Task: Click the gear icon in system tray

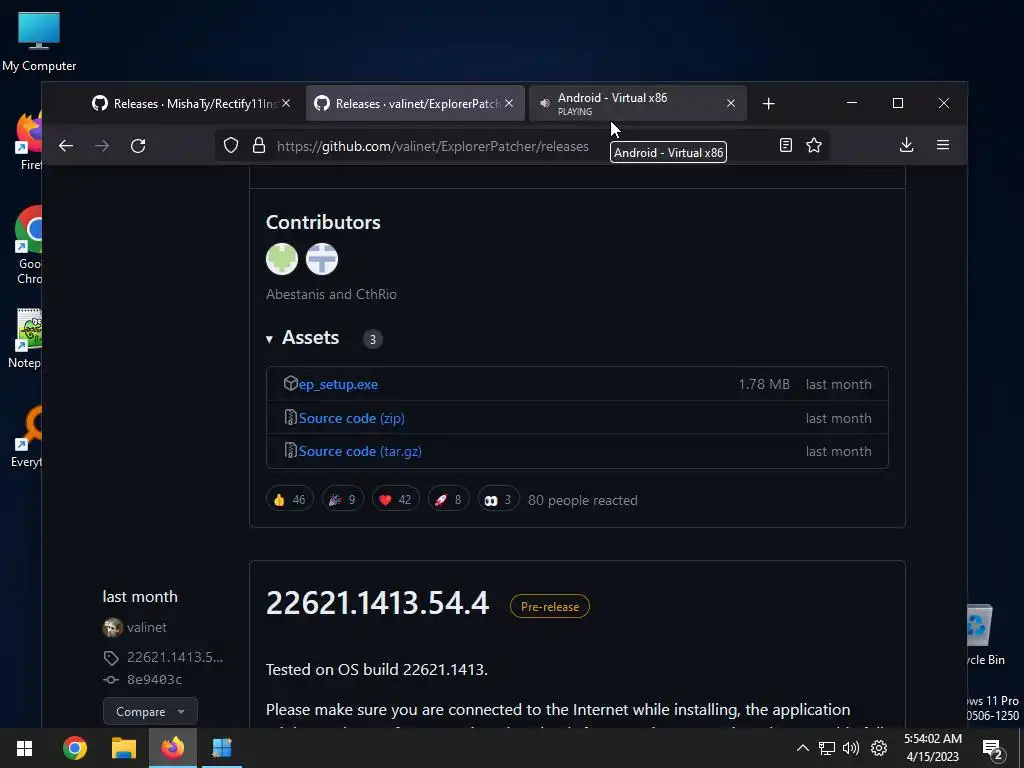Action: (x=879, y=748)
